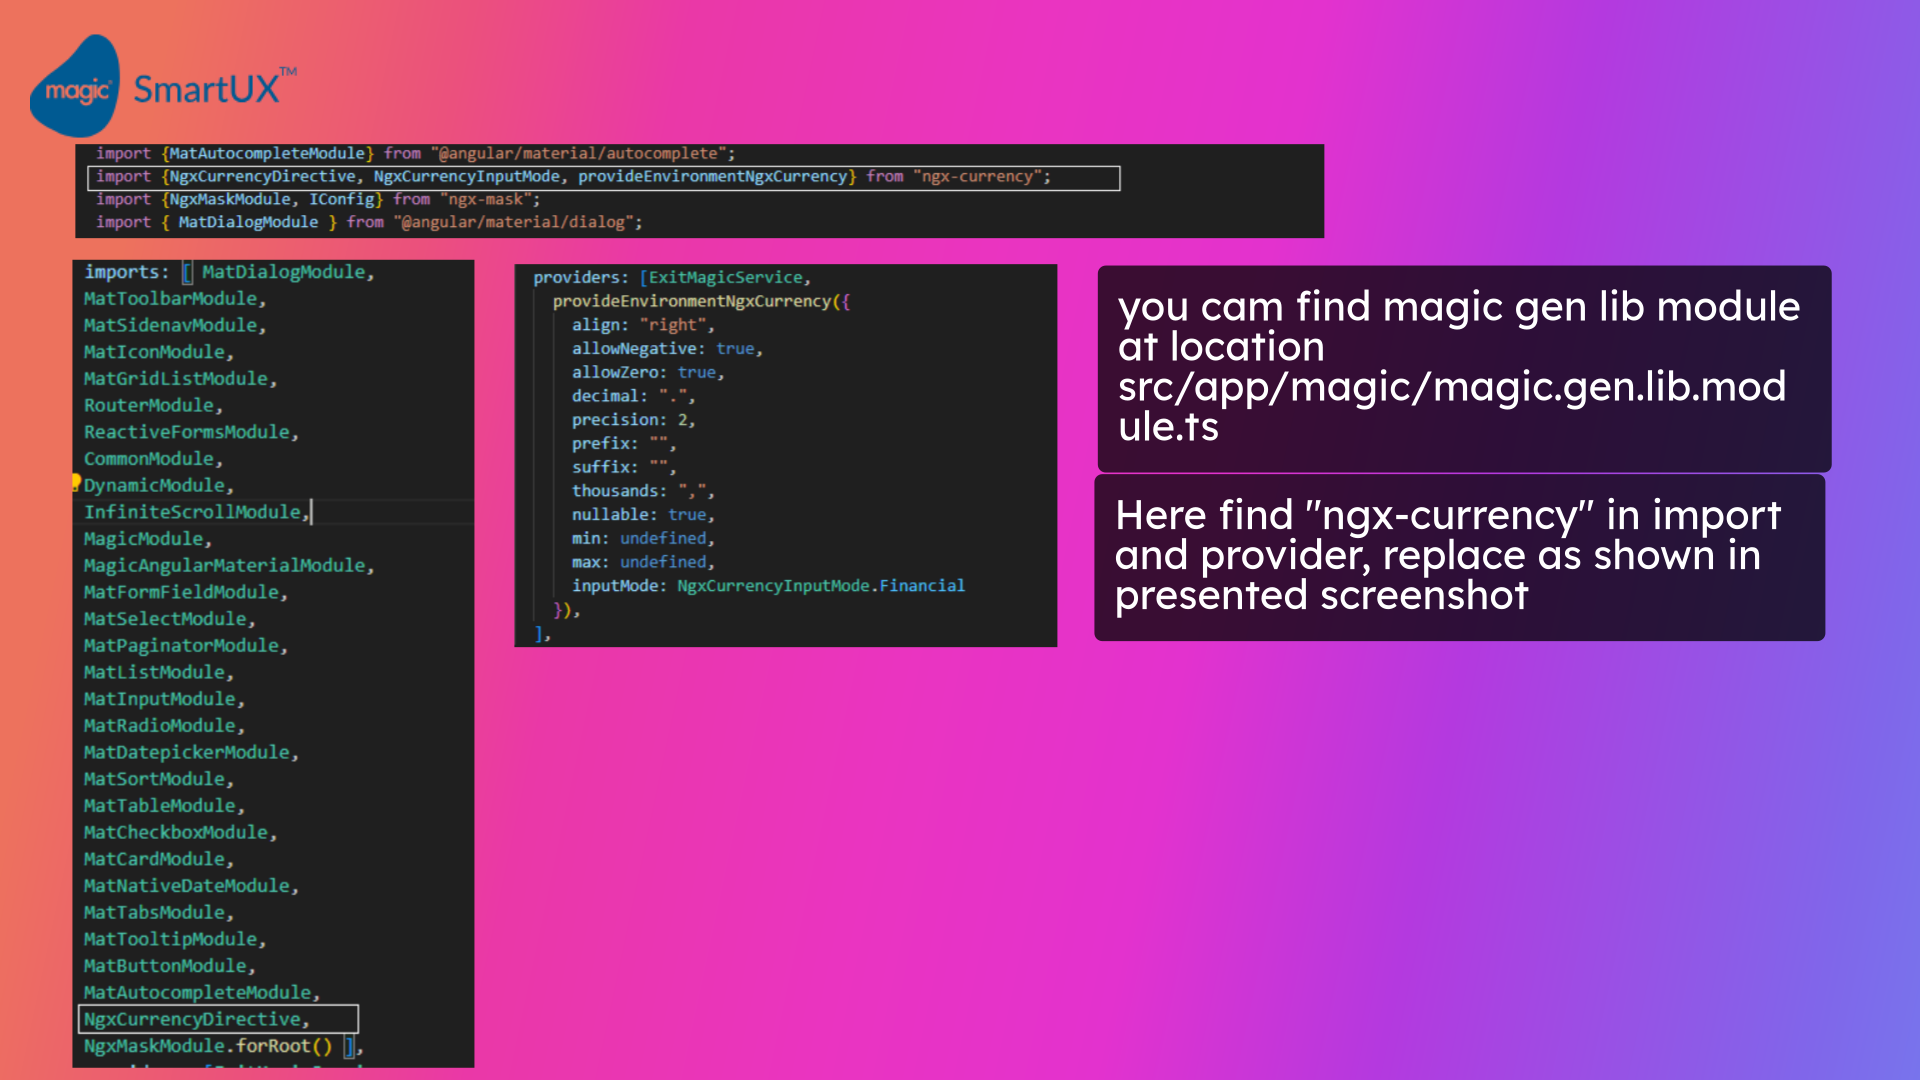The height and width of the screenshot is (1080, 1920).
Task: Click MatDialogModule at top of imports array
Action: [x=285, y=271]
